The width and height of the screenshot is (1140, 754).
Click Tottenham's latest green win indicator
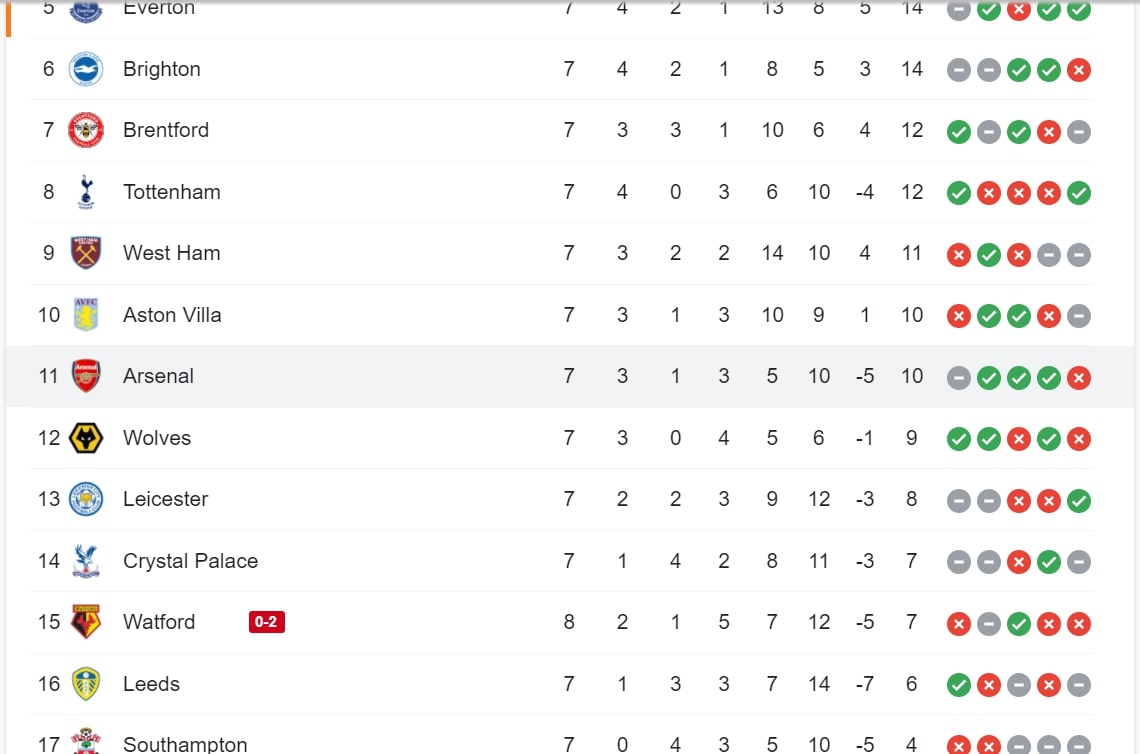1079,192
